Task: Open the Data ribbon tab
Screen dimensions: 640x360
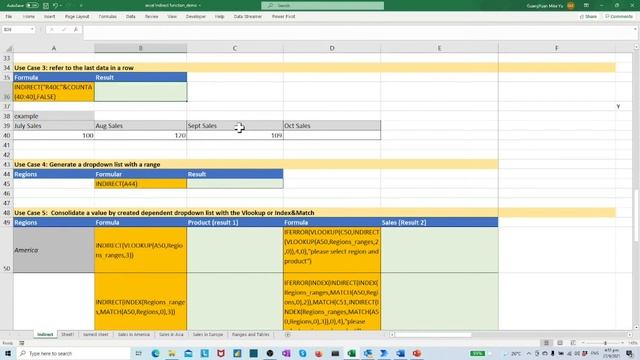Action: [x=131, y=17]
